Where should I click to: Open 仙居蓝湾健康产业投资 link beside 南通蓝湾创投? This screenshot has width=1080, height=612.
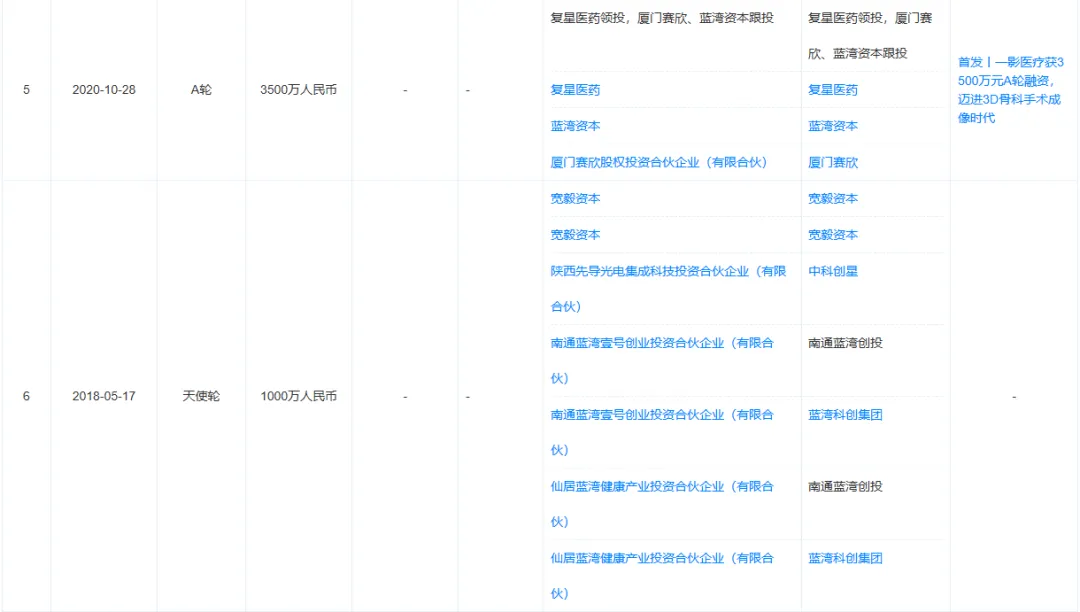662,503
